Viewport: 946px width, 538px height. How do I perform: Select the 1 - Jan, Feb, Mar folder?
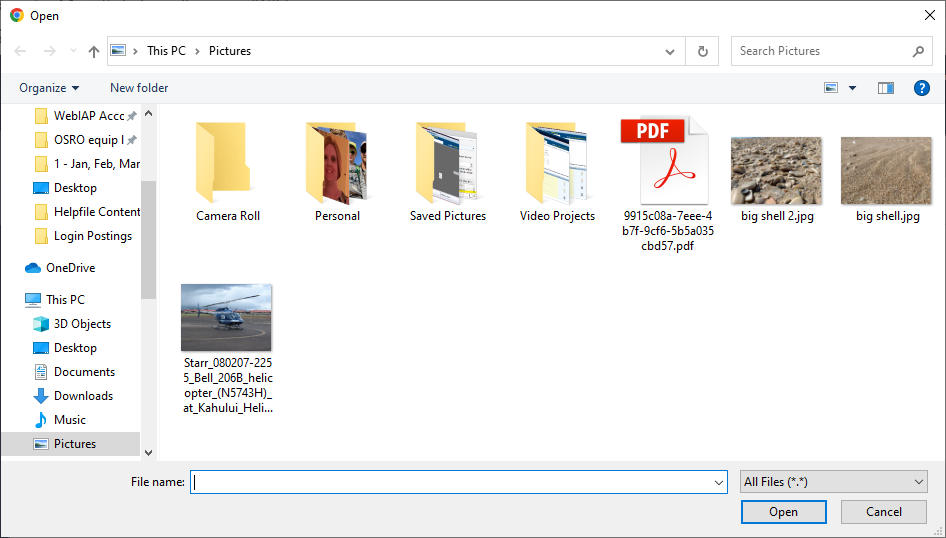coord(86,164)
